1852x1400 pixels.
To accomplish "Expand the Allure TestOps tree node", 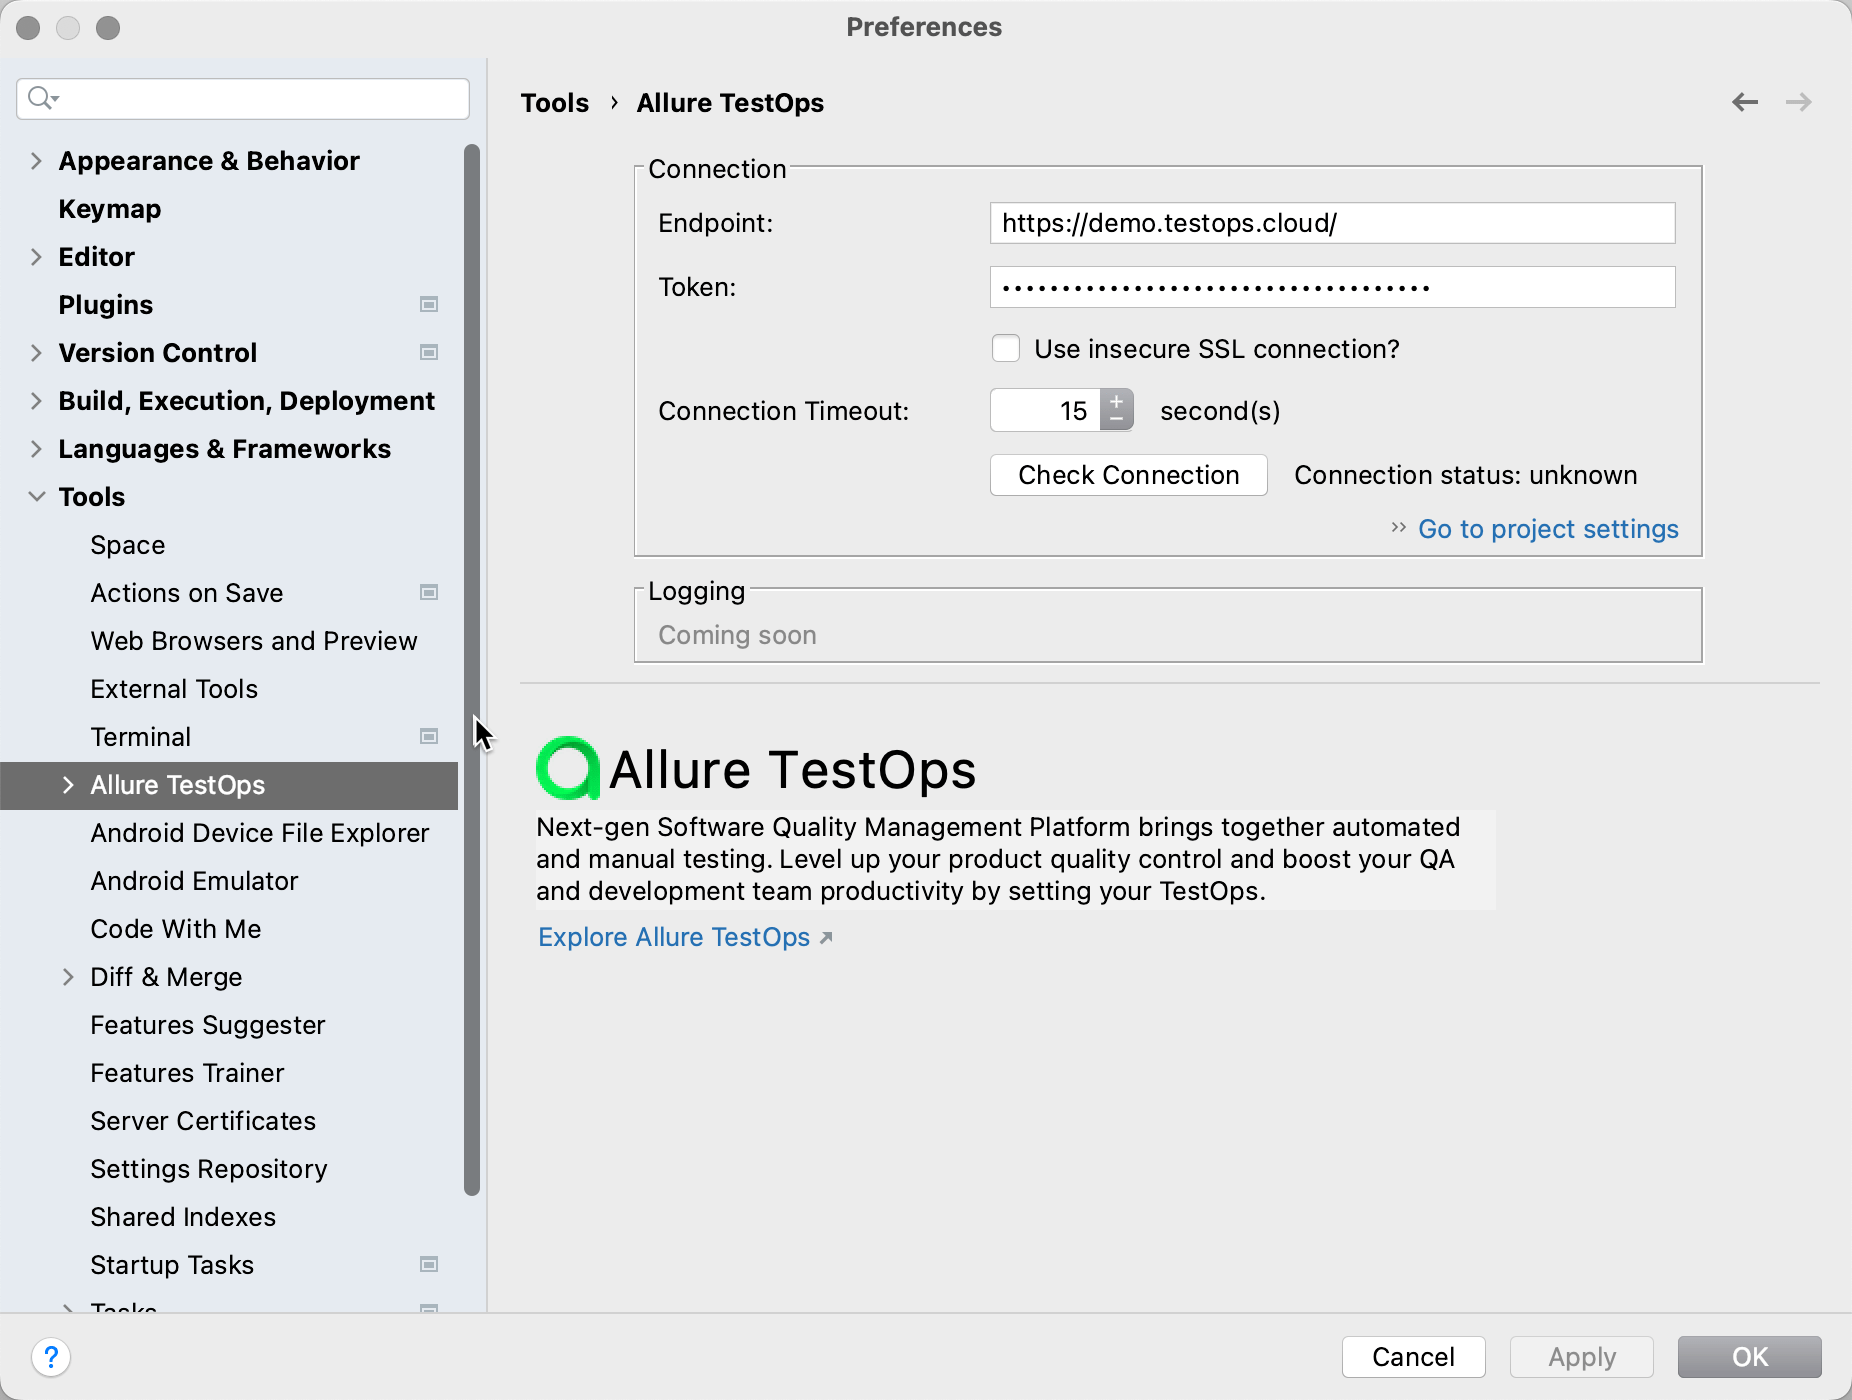I will 68,785.
